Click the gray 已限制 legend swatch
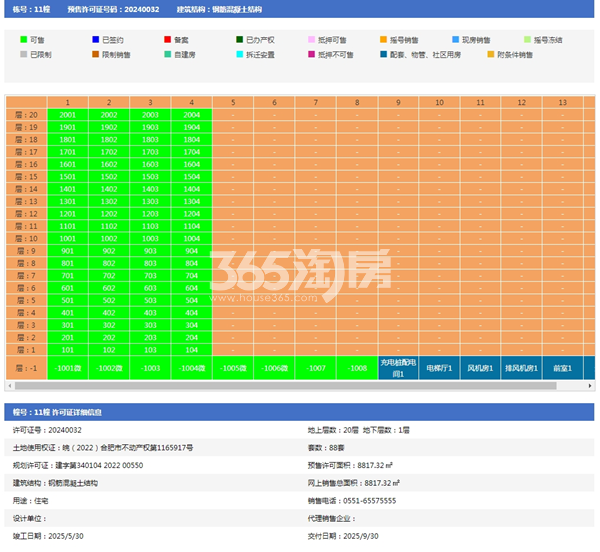600x552 pixels. [23, 54]
